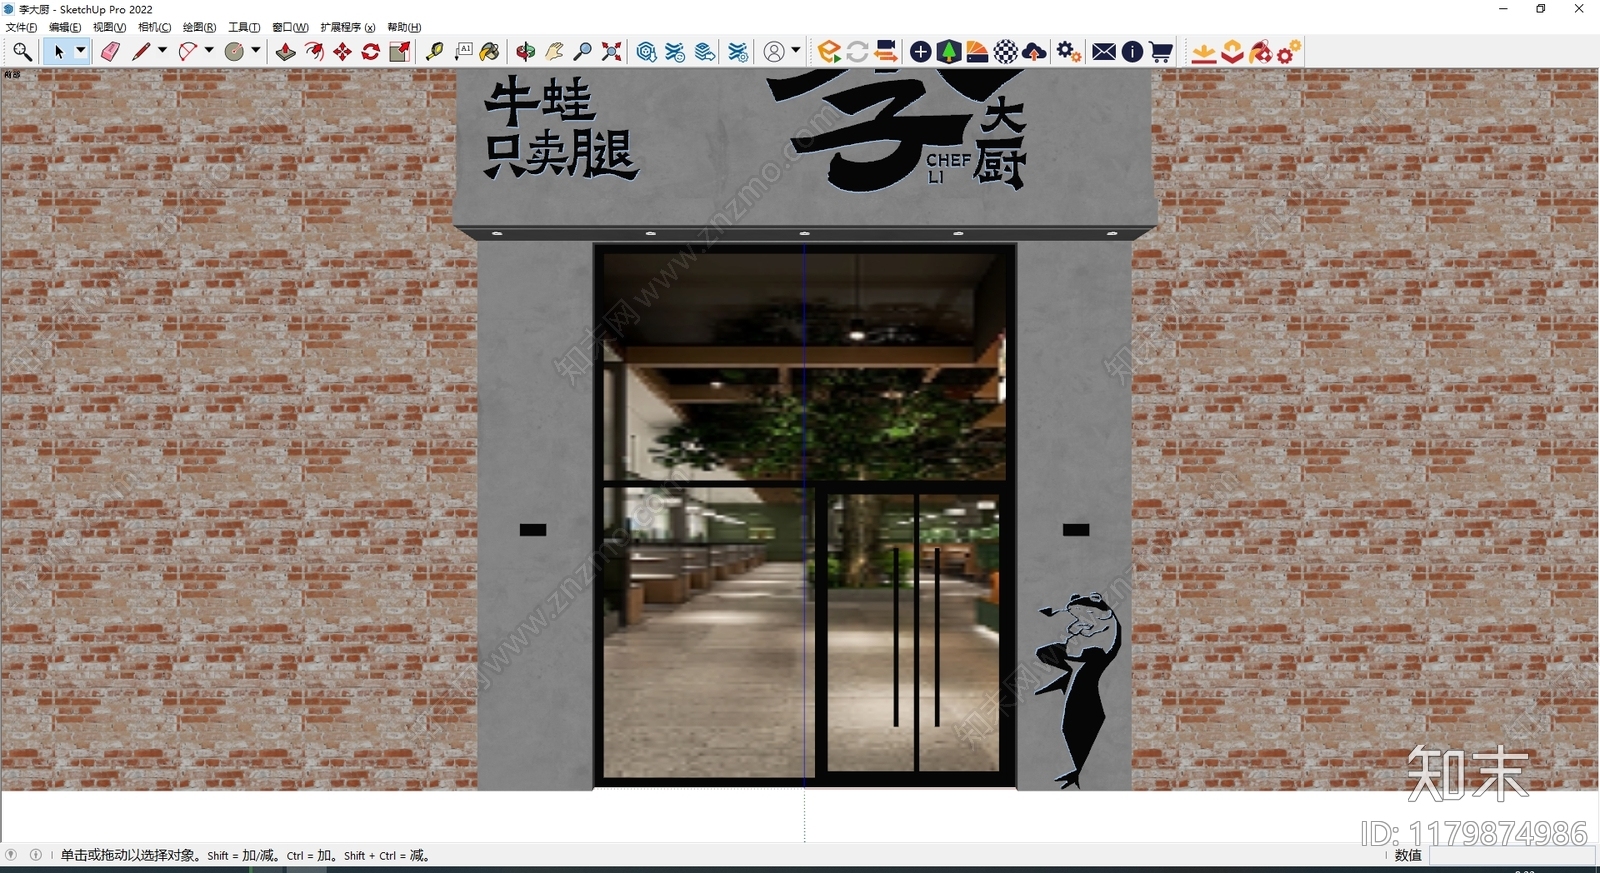Image resolution: width=1600 pixels, height=873 pixels.
Task: Open the 窗口(W) menu
Action: [290, 27]
